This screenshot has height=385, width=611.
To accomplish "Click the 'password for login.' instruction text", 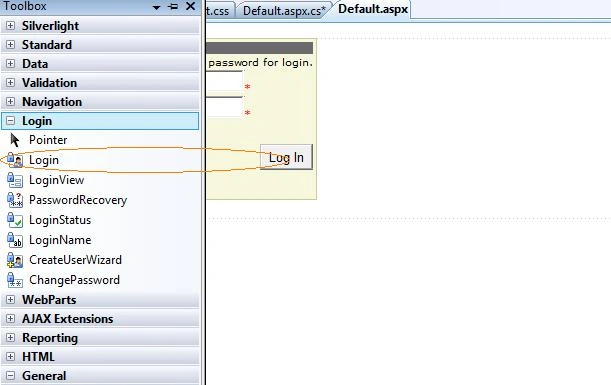I will point(260,62).
